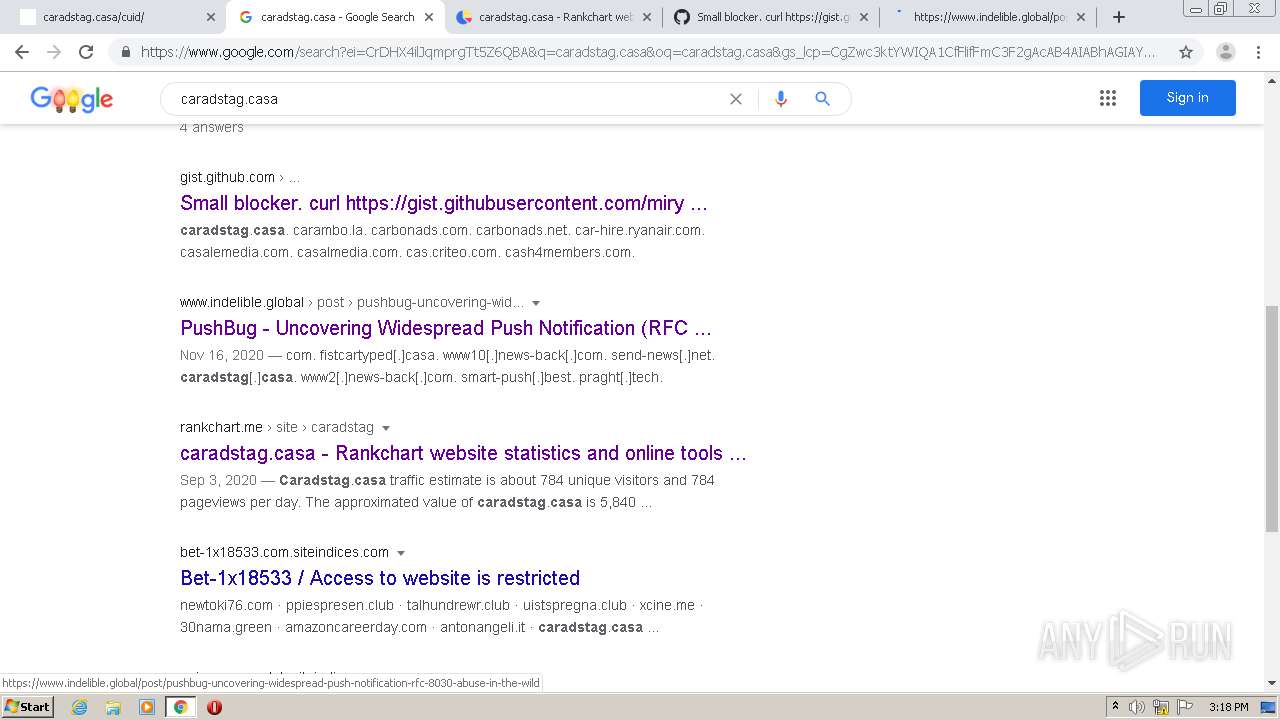Click the bet-1x18533.com.siteindices.com URL text
This screenshot has height=720, width=1280.
pyautogui.click(x=284, y=552)
